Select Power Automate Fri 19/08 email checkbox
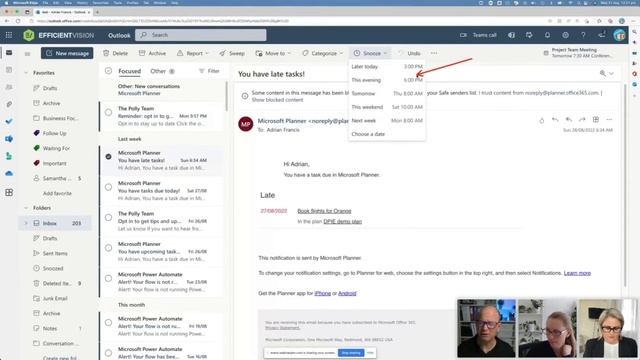This screenshot has width=640, height=360. [x=108, y=322]
